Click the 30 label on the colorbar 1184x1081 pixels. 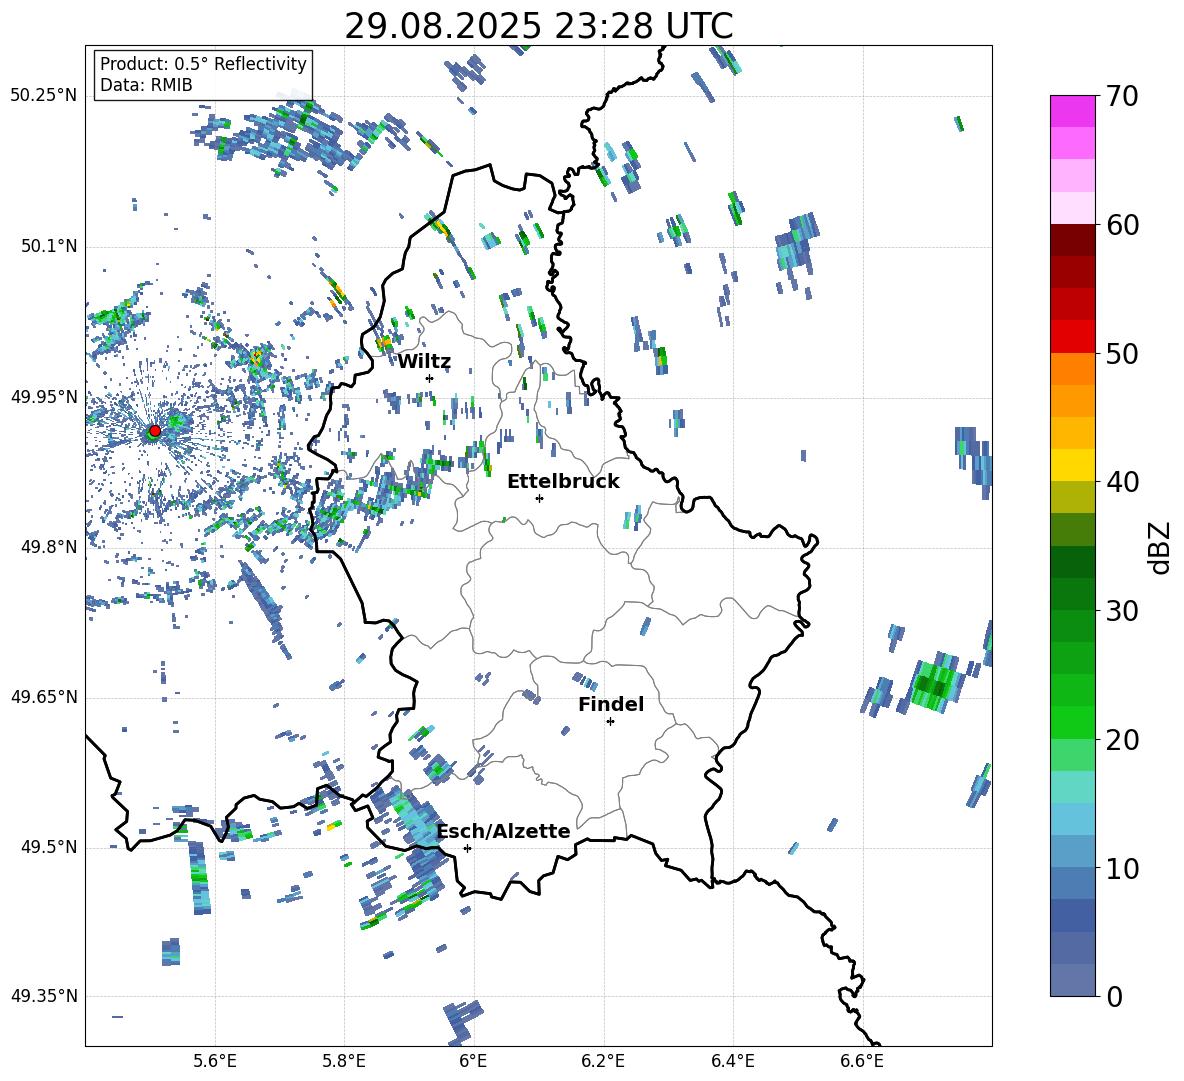coord(1121,611)
